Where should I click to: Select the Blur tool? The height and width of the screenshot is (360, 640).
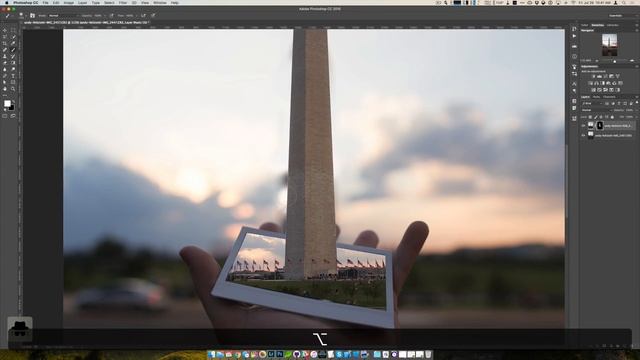[5, 69]
